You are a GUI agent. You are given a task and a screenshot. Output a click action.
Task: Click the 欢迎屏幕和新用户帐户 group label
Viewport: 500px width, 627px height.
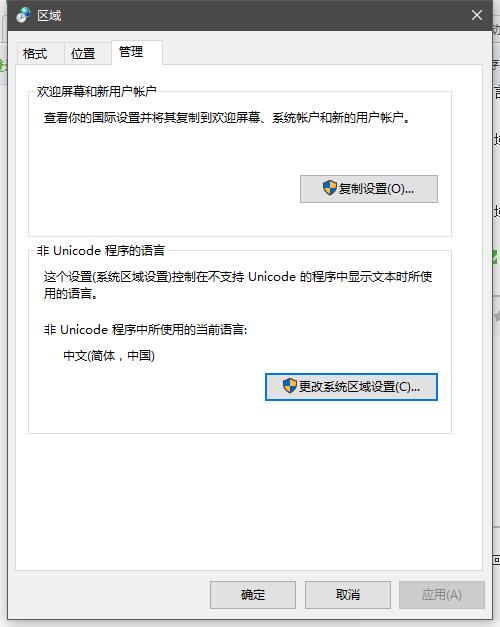(x=96, y=92)
